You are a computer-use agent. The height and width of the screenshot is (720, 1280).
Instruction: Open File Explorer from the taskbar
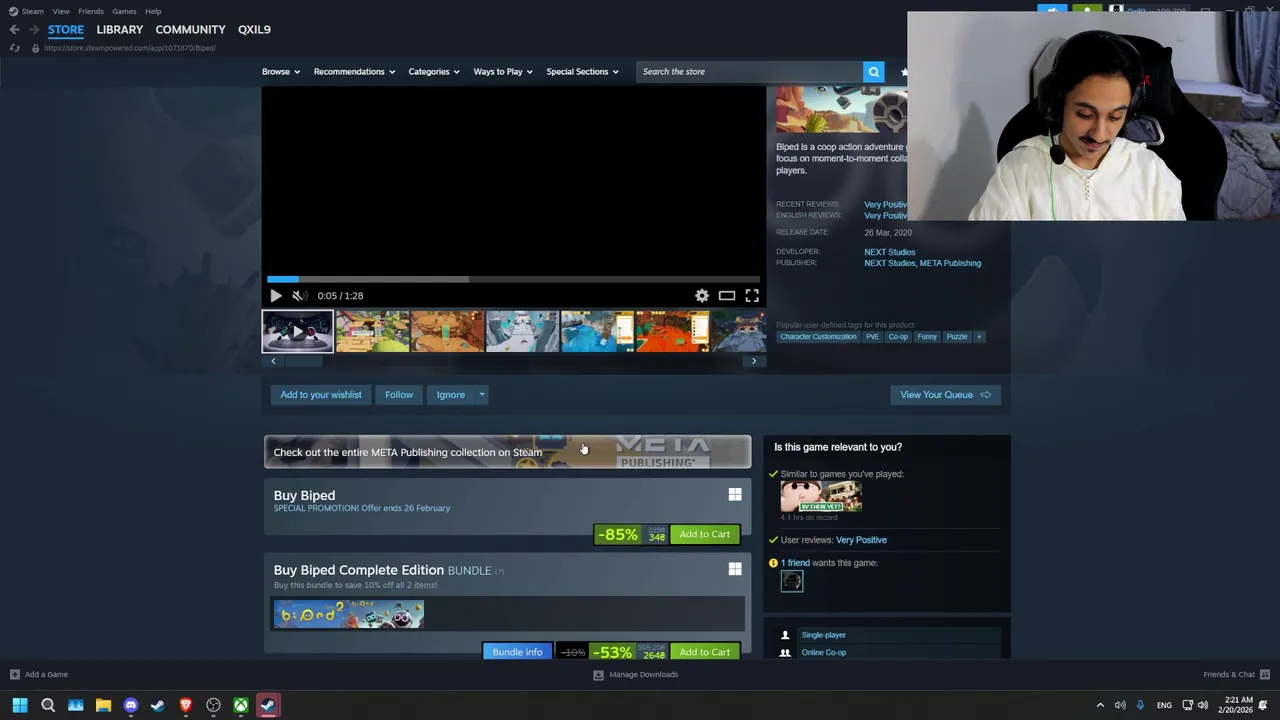click(103, 705)
